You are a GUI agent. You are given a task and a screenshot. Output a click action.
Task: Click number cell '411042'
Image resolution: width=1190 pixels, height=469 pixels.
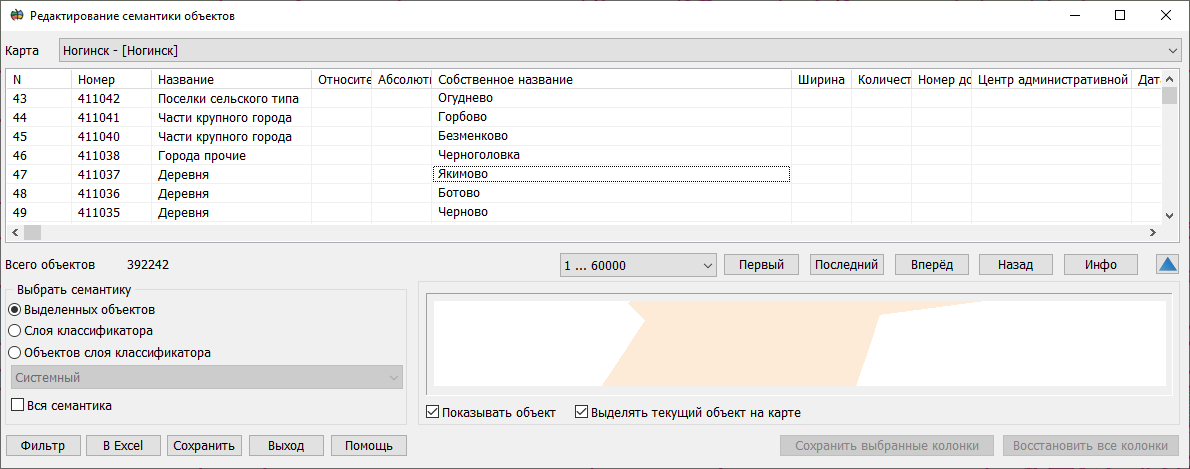click(112, 99)
